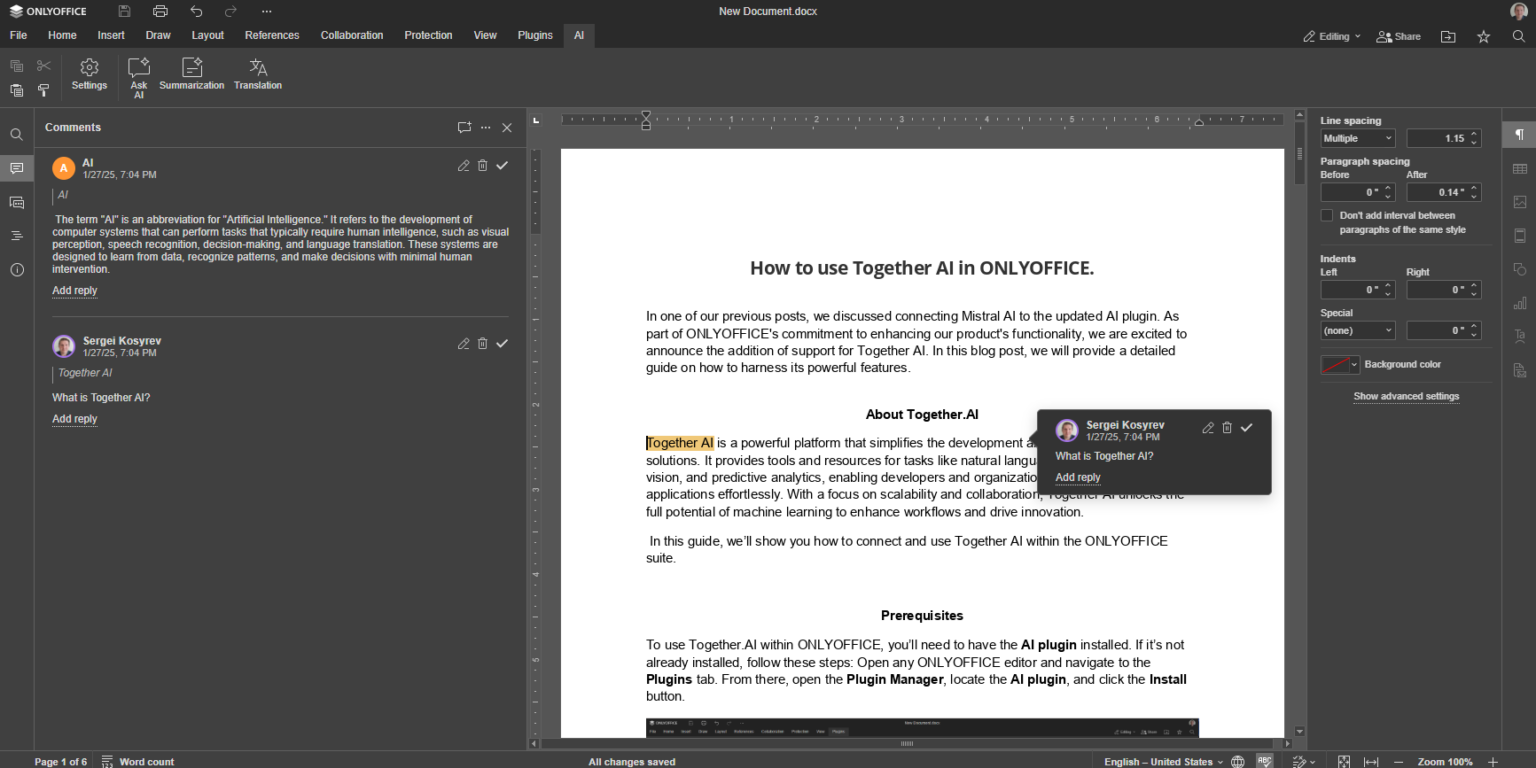
Task: Switch to the Insert tab
Action: point(111,35)
